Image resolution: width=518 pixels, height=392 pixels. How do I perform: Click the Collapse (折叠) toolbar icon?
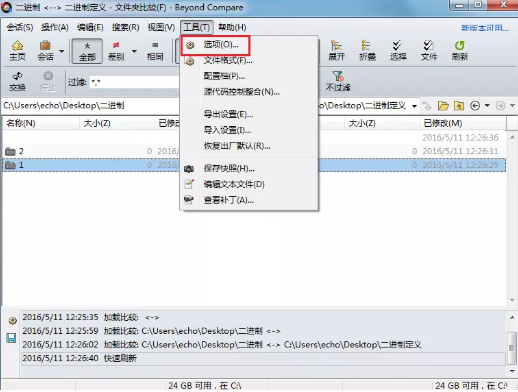(367, 51)
